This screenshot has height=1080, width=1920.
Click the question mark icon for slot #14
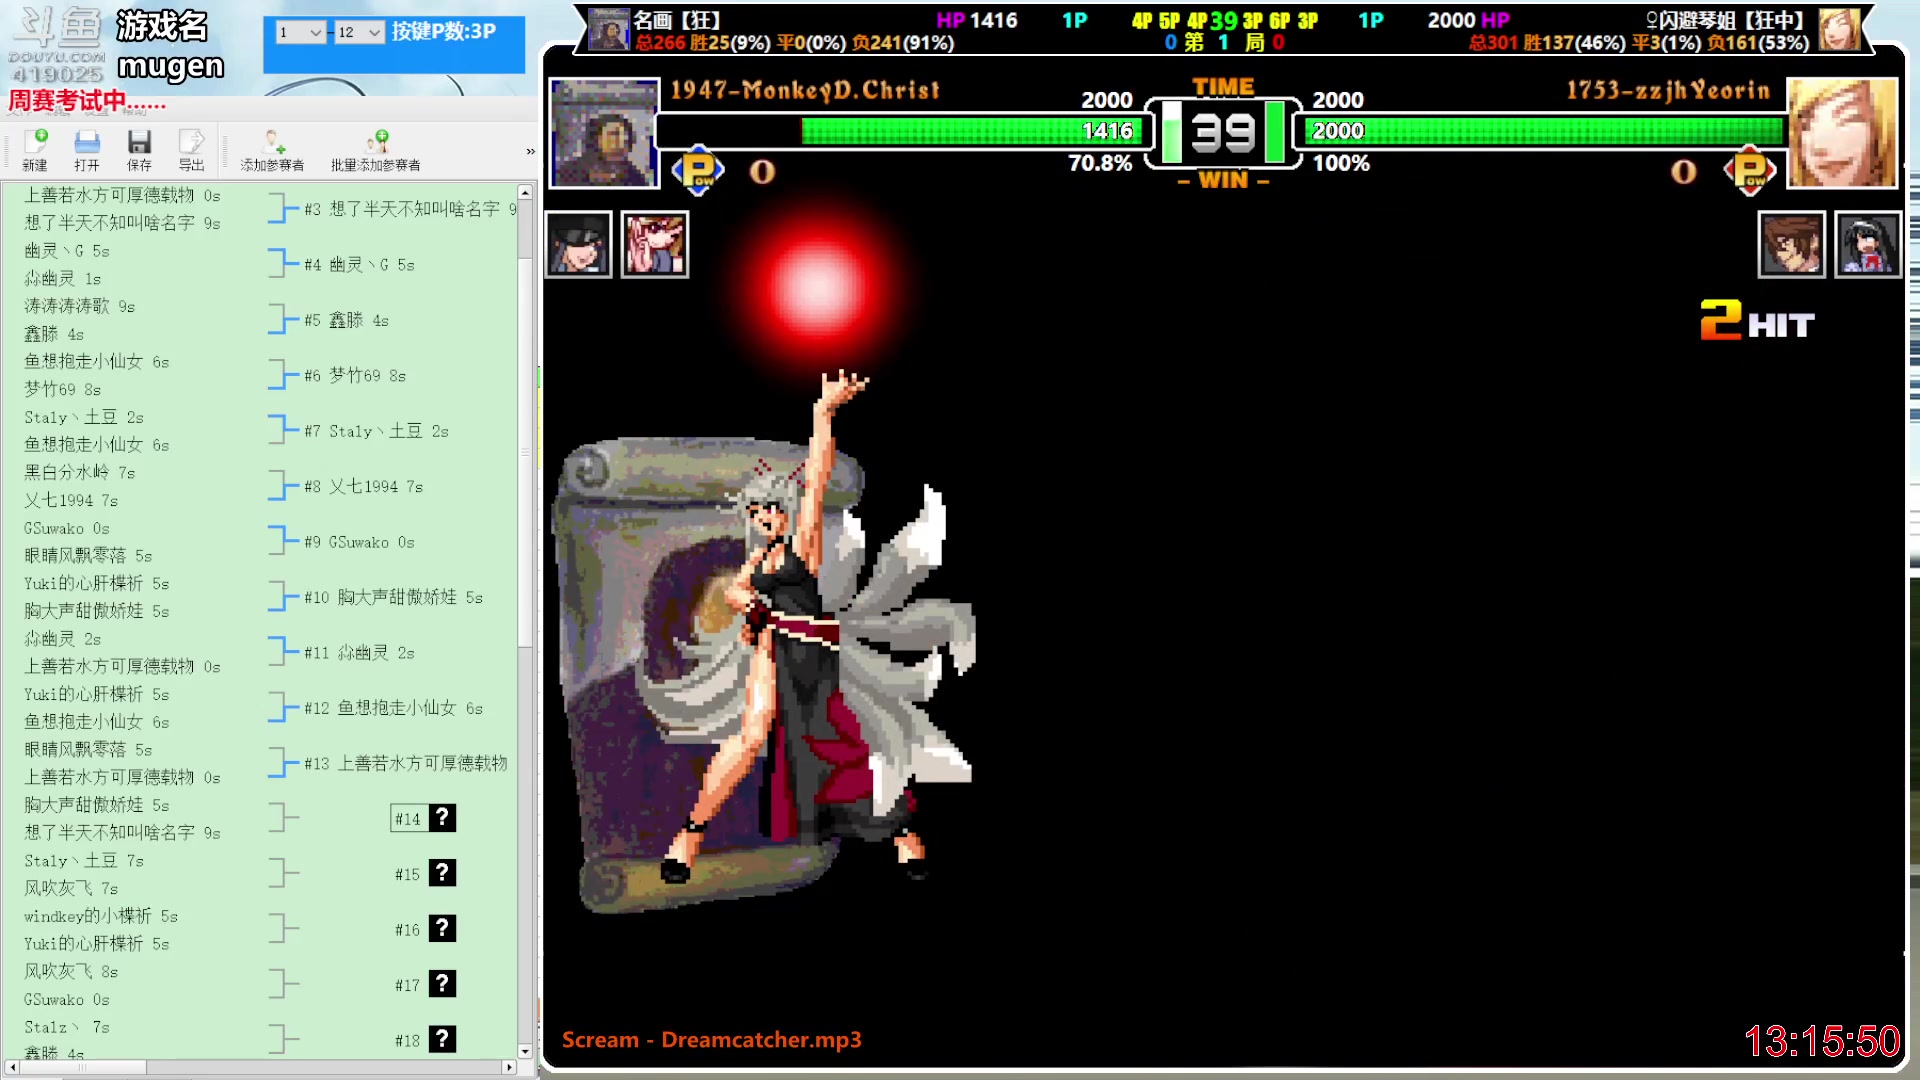point(442,818)
